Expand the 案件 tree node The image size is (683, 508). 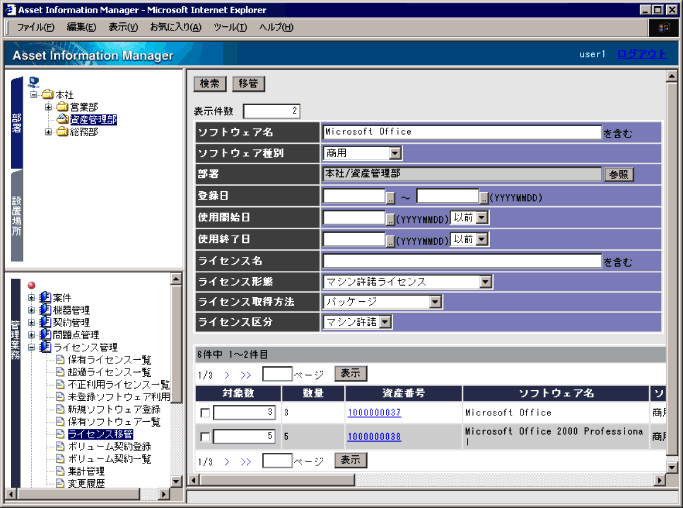point(31,298)
